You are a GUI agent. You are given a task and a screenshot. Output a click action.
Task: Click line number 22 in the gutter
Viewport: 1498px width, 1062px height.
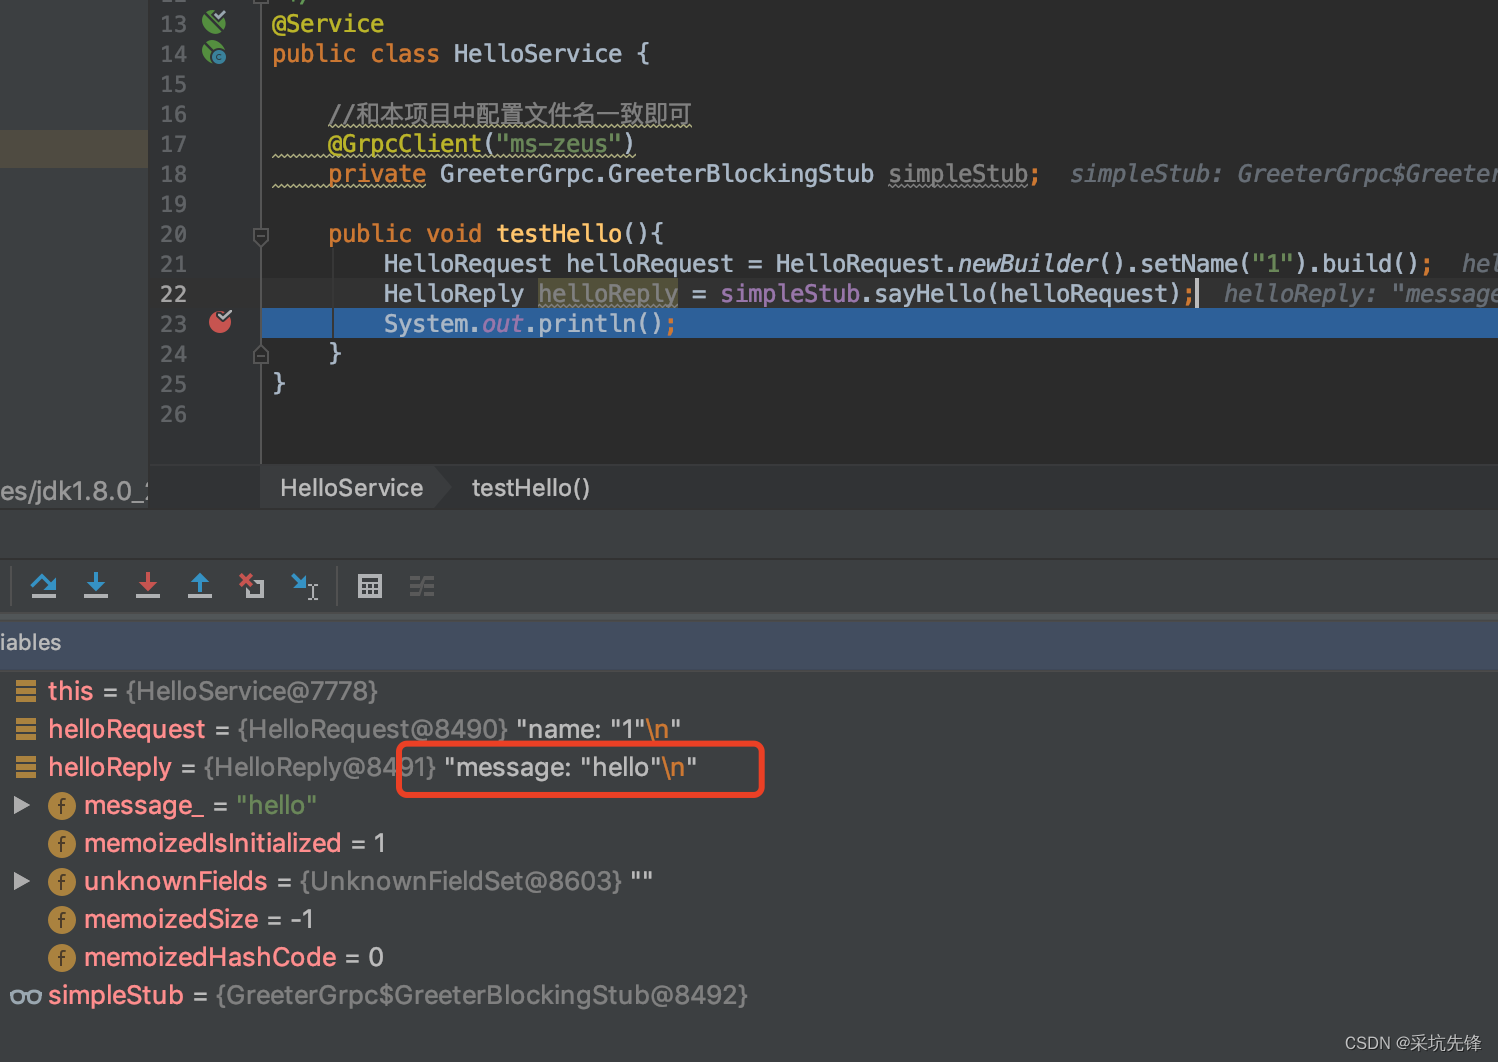(173, 294)
